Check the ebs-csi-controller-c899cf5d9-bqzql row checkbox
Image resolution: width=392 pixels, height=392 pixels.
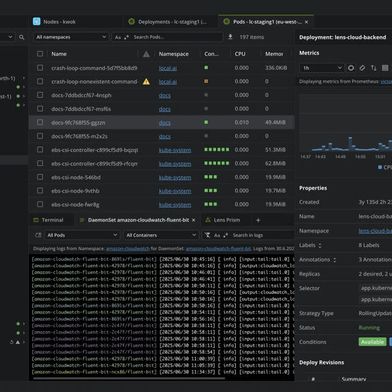[x=40, y=150]
